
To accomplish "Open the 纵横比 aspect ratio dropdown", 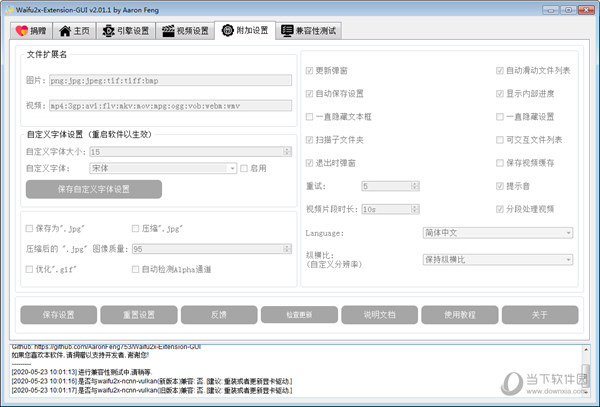I will click(498, 260).
